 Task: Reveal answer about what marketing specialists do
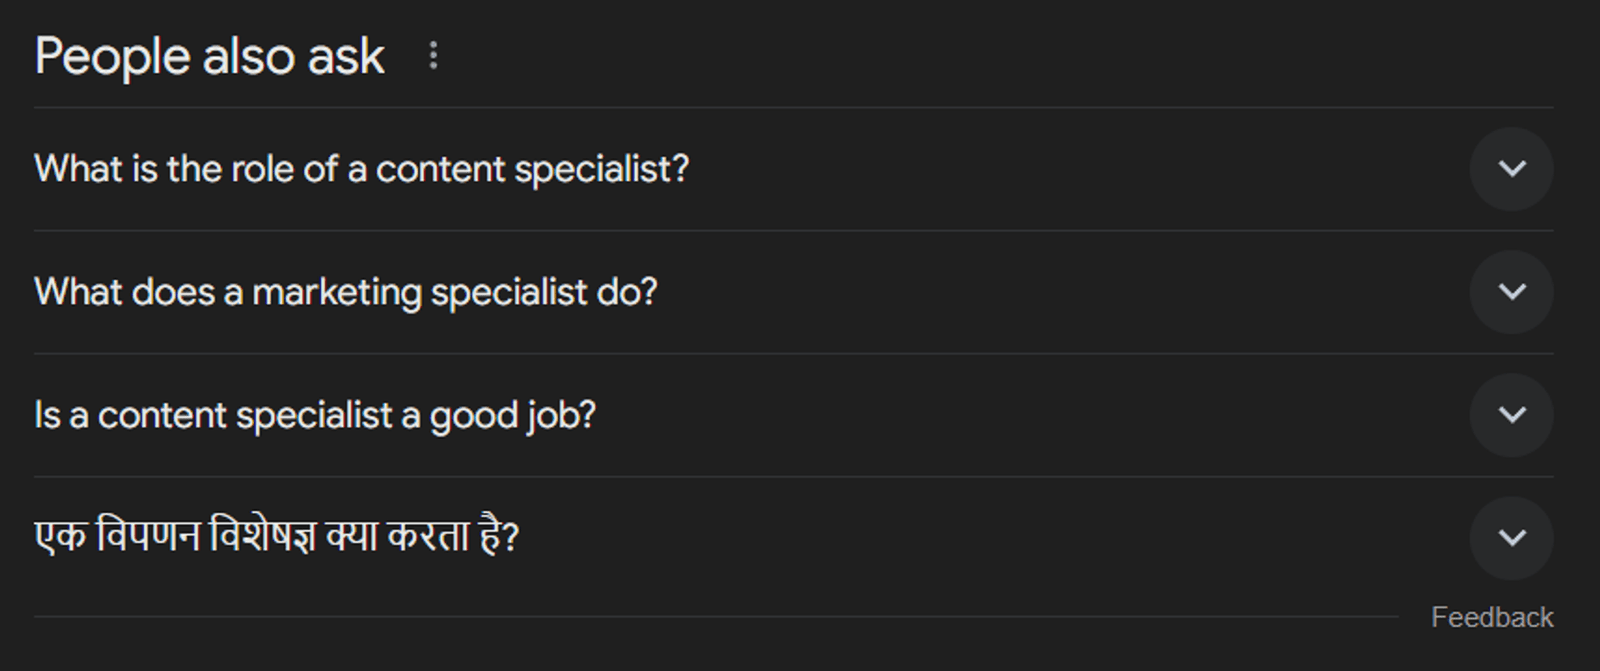(x=1511, y=292)
